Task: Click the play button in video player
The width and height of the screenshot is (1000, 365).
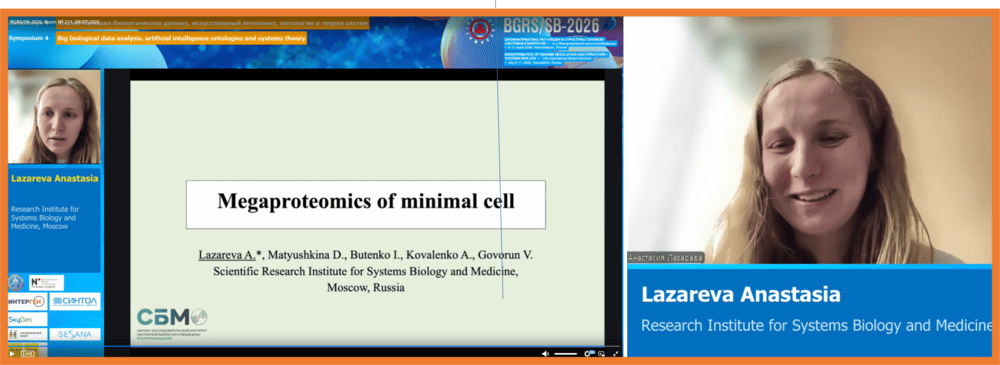Action: point(11,354)
